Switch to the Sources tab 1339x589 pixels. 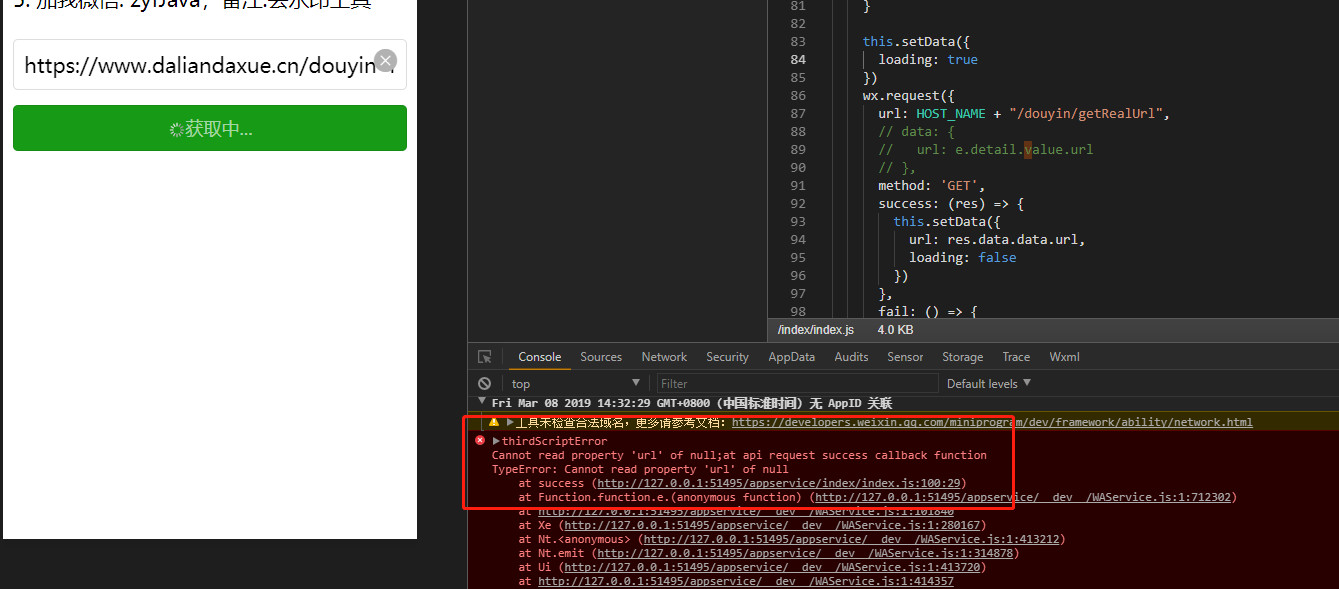coord(601,357)
